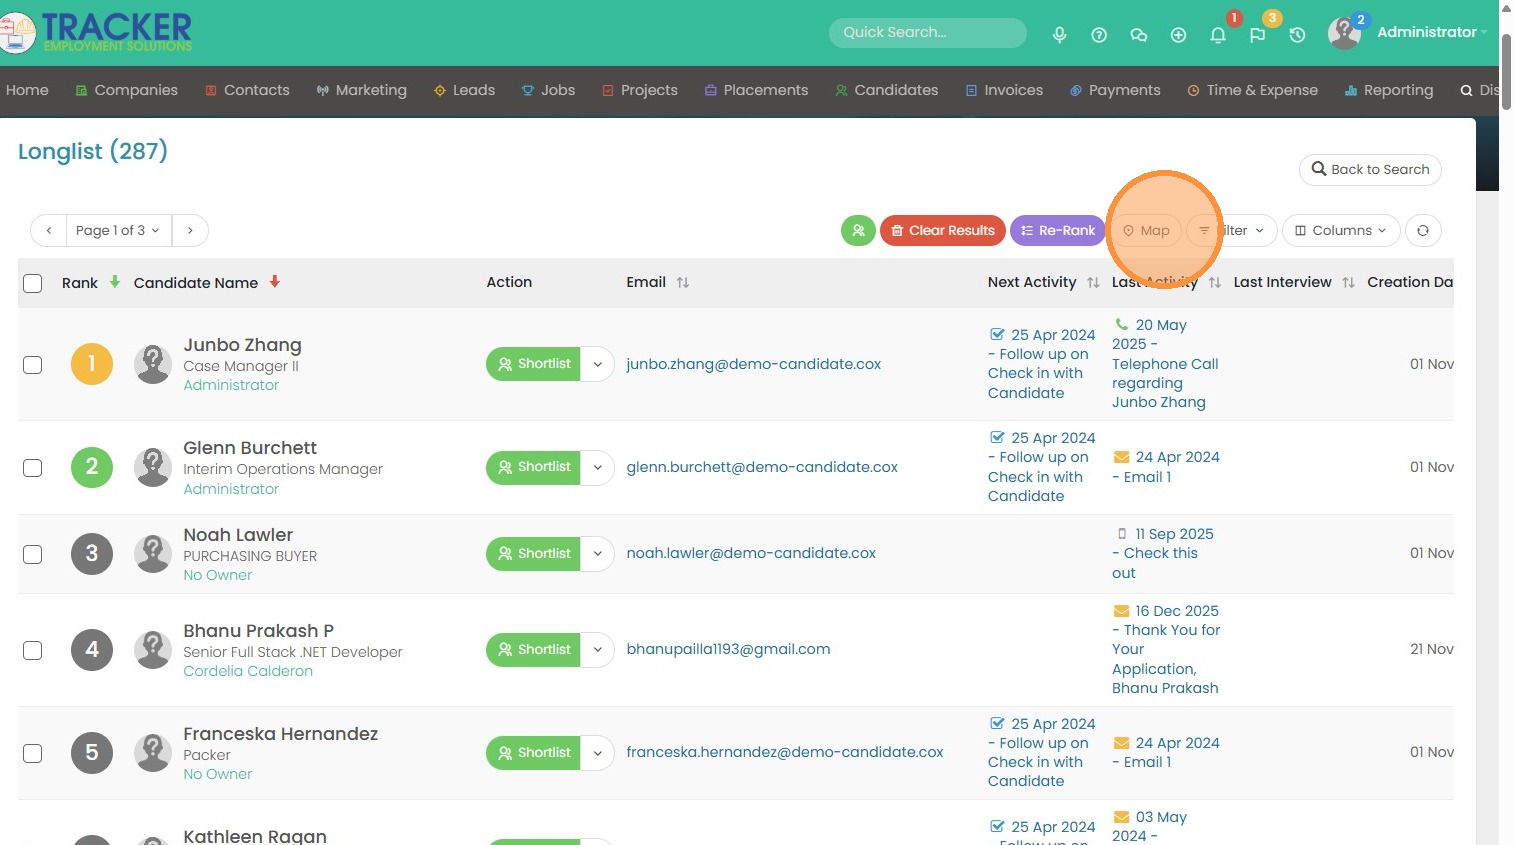
Task: Click the refresh results icon
Action: pos(1422,231)
